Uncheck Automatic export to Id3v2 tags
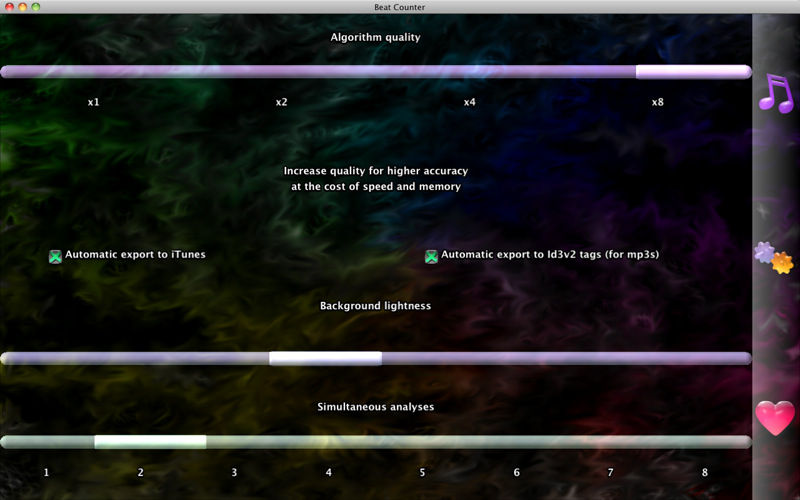The height and width of the screenshot is (500, 800). tap(431, 256)
